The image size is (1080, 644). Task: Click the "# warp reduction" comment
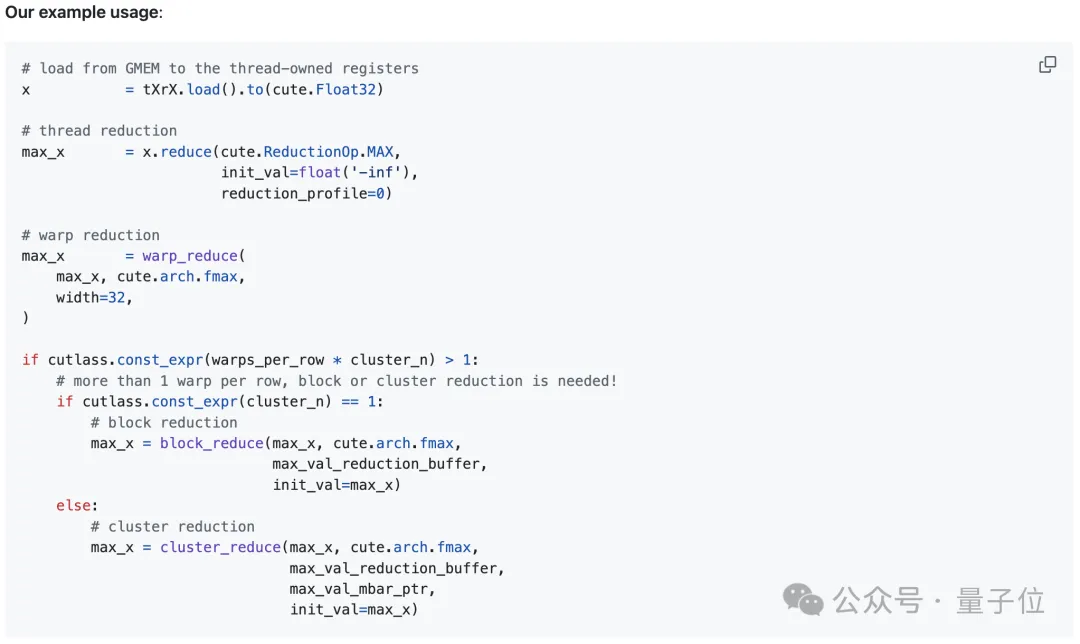[x=90, y=235]
